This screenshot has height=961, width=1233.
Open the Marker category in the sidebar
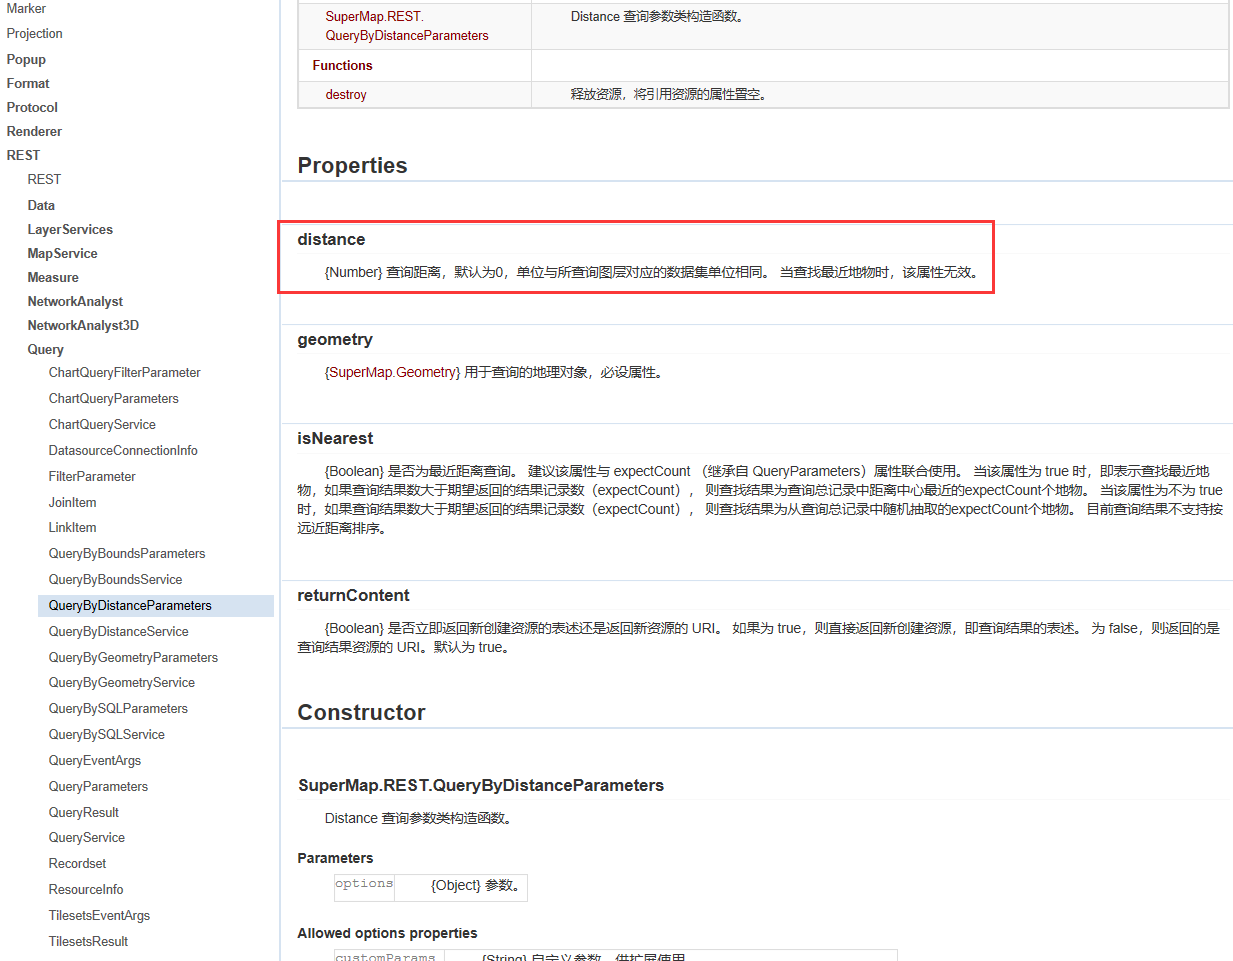[x=26, y=8]
